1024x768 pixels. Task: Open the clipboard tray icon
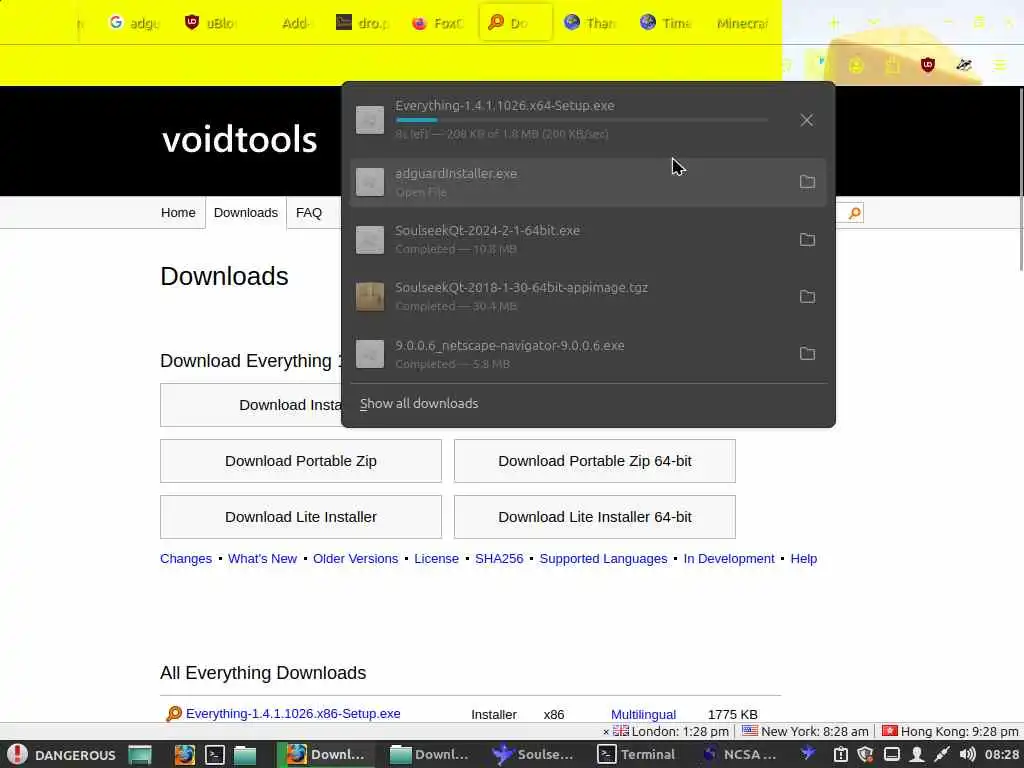(840, 755)
